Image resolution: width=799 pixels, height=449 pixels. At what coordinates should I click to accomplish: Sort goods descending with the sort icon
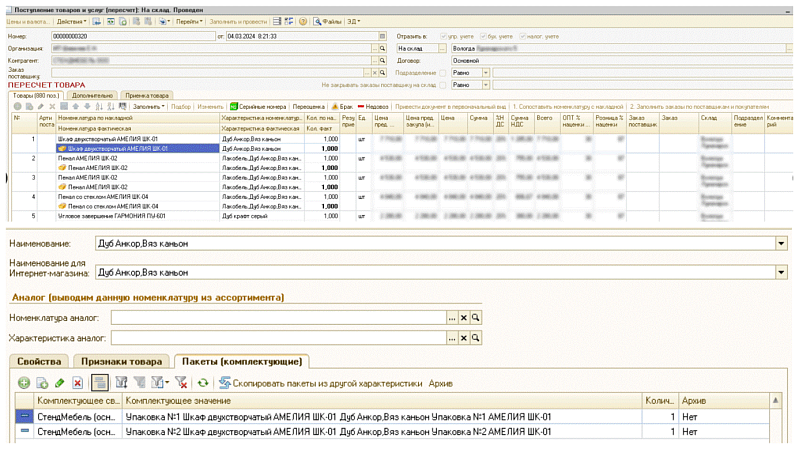[x=111, y=107]
